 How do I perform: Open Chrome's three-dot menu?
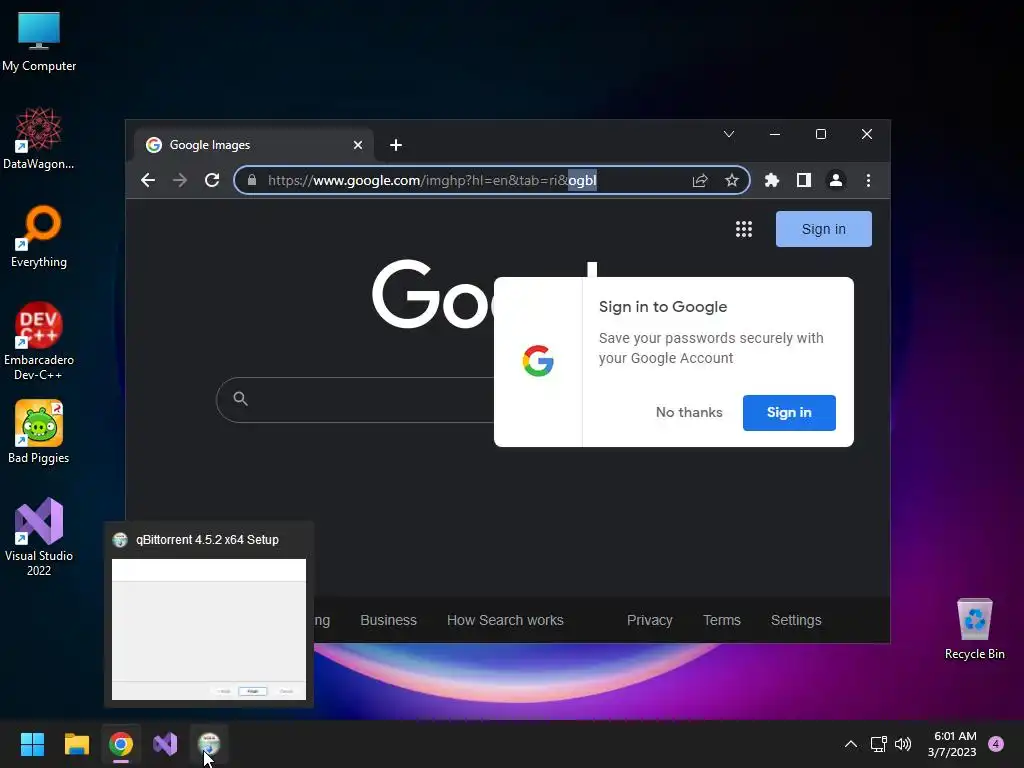tap(868, 180)
